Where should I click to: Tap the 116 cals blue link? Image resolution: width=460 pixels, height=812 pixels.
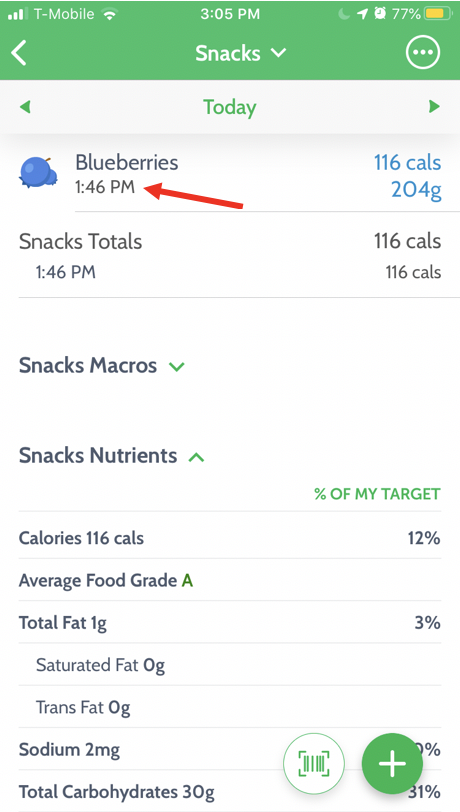click(407, 163)
